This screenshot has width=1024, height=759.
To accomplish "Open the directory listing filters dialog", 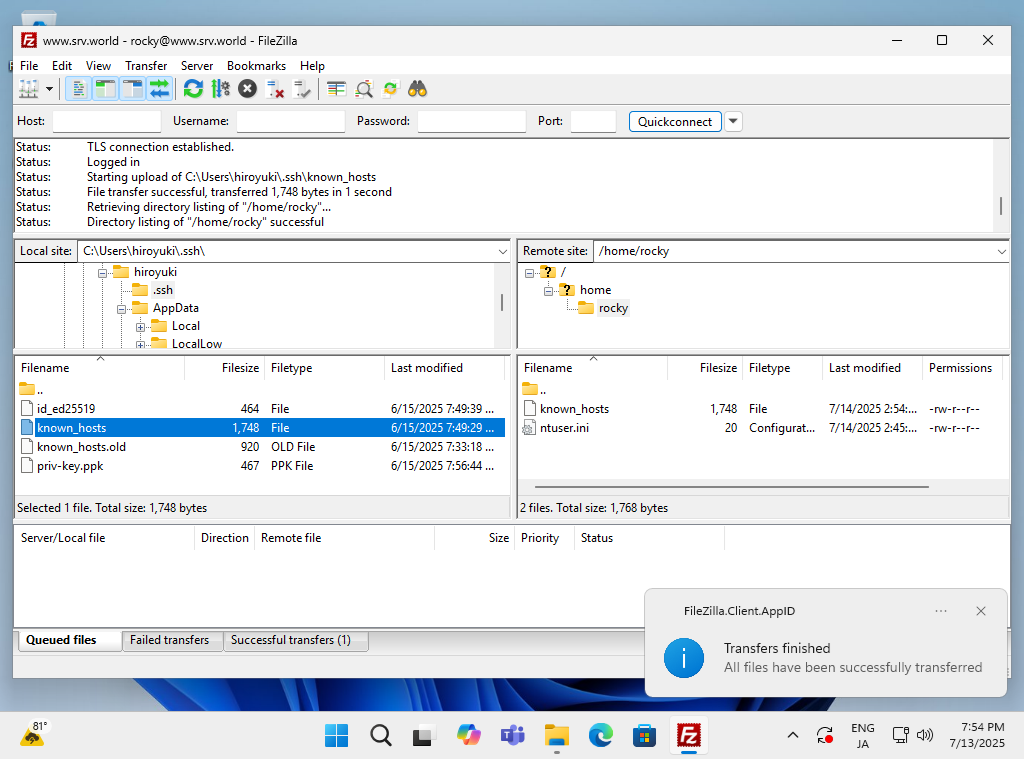I will [x=336, y=89].
